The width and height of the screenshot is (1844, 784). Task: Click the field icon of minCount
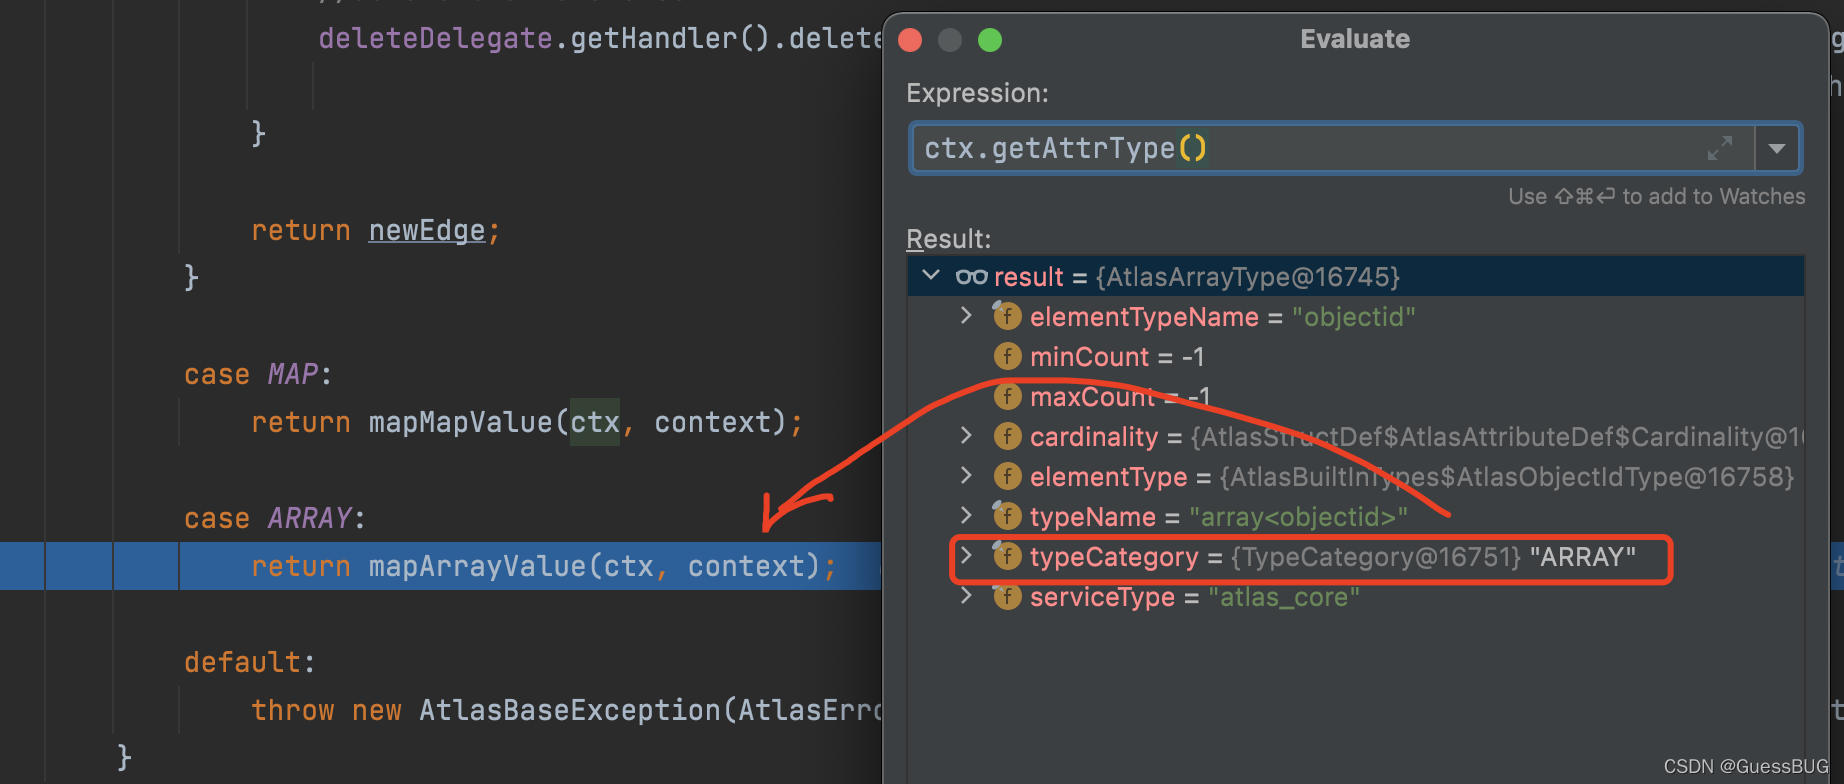coord(1007,356)
